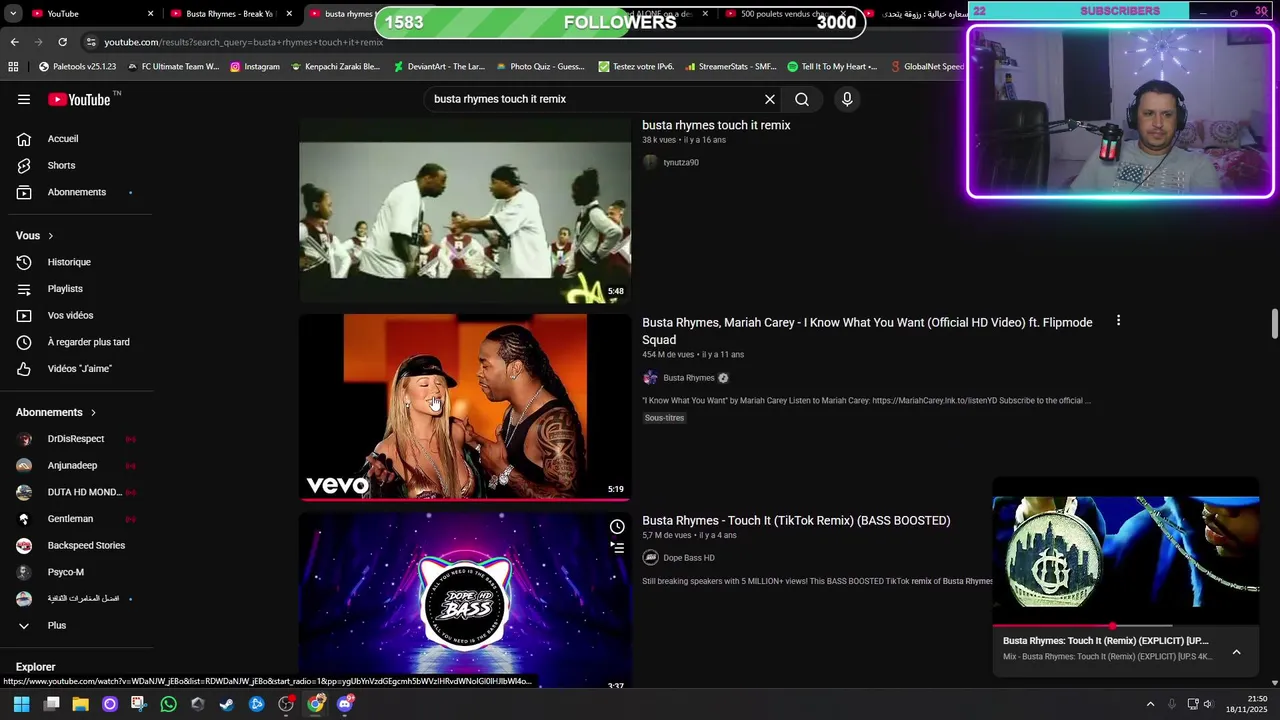Play busta rhymes touch it remix thumbnail
1280x720 pixels.
tap(465, 211)
